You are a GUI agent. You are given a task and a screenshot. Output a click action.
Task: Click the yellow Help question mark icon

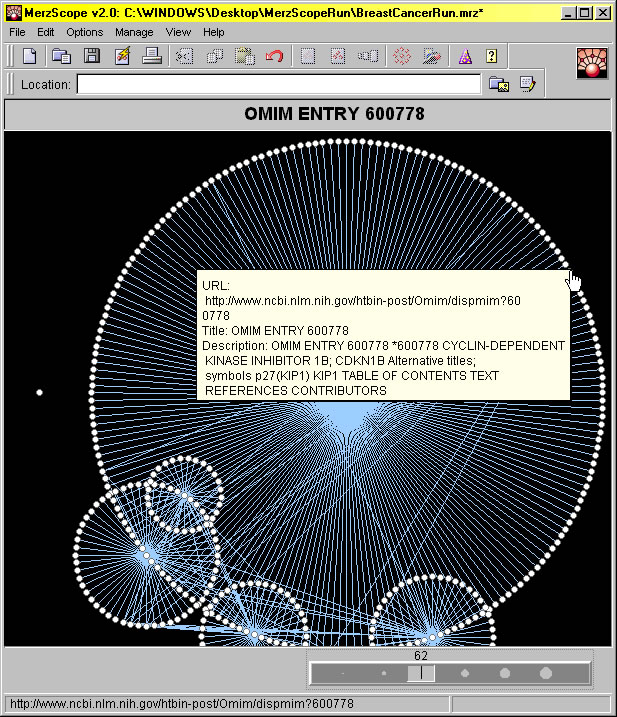tap(491, 57)
